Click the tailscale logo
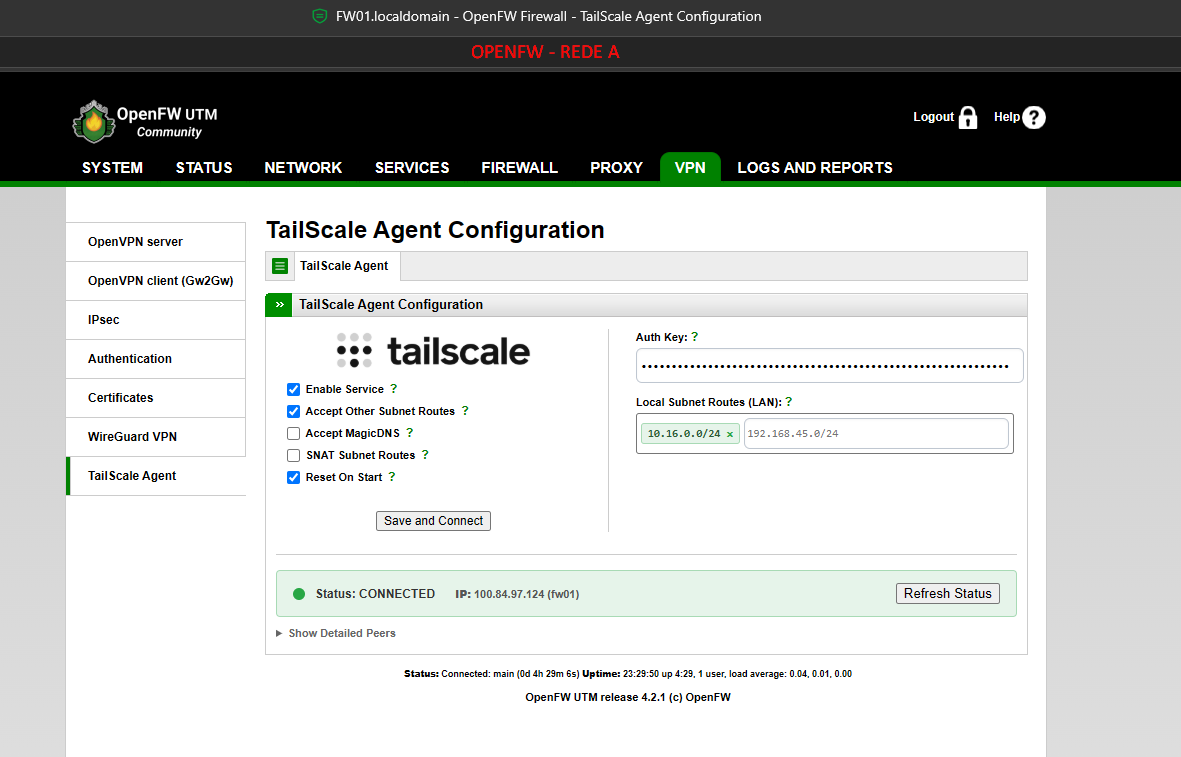 pos(433,351)
